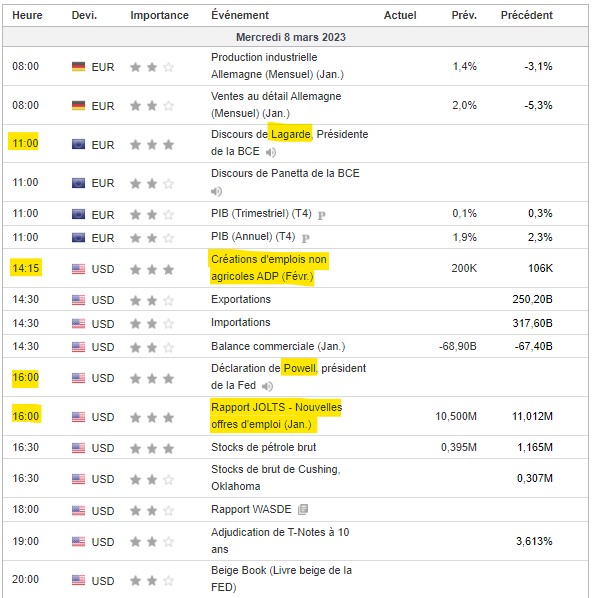Click the Devi. column header

[x=84, y=15]
